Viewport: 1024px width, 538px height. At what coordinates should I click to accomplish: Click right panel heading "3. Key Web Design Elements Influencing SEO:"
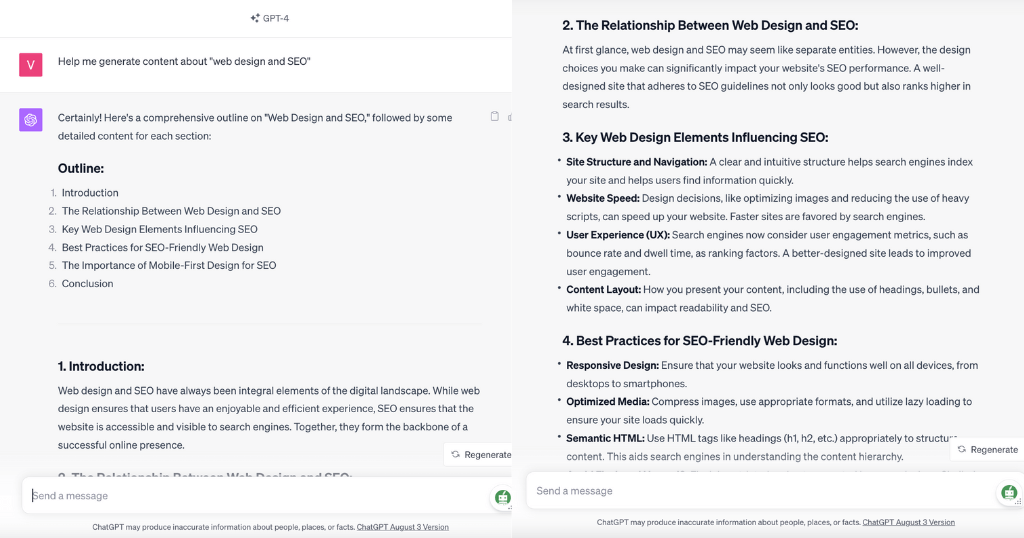(x=696, y=137)
